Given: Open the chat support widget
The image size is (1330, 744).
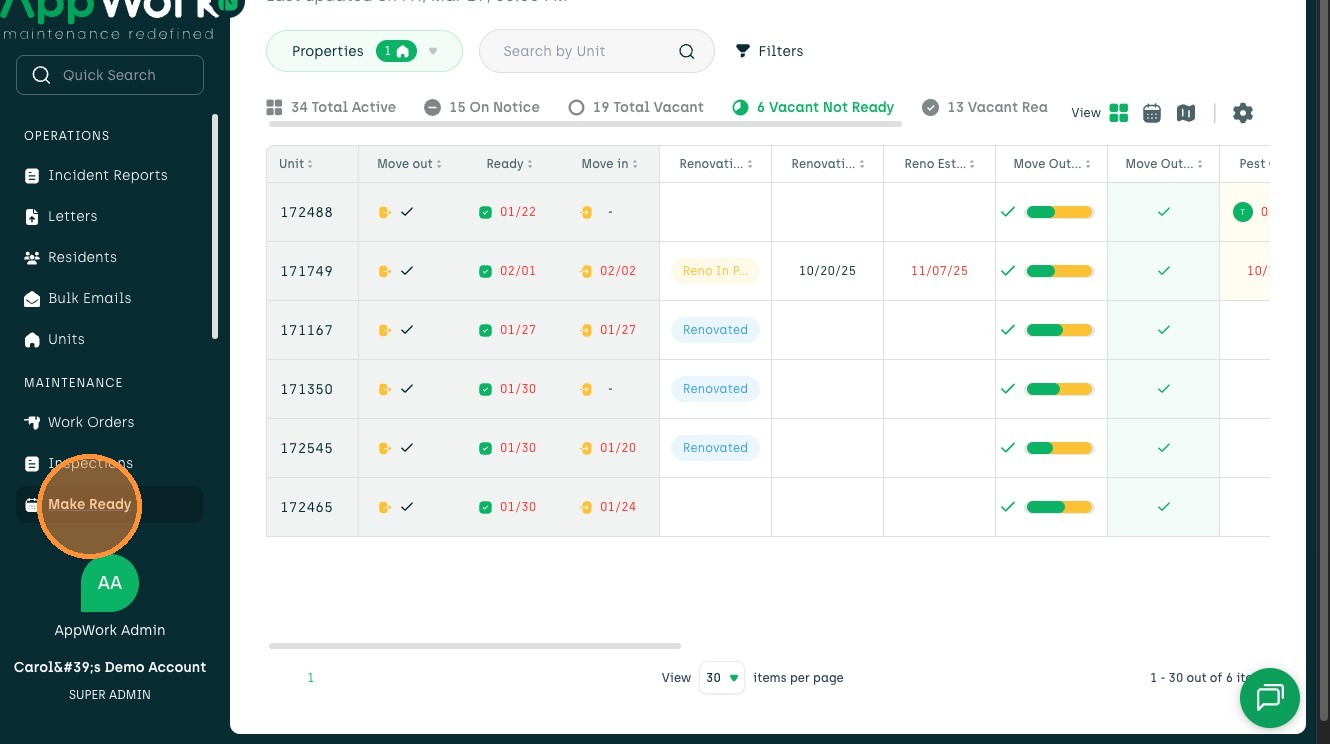Looking at the screenshot, I should pyautogui.click(x=1269, y=697).
